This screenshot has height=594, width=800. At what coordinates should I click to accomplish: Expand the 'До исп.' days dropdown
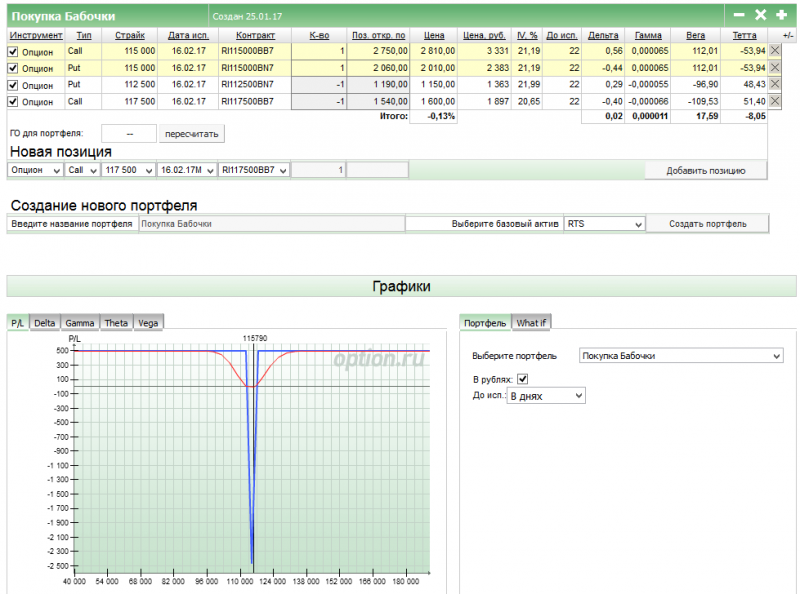pos(546,396)
